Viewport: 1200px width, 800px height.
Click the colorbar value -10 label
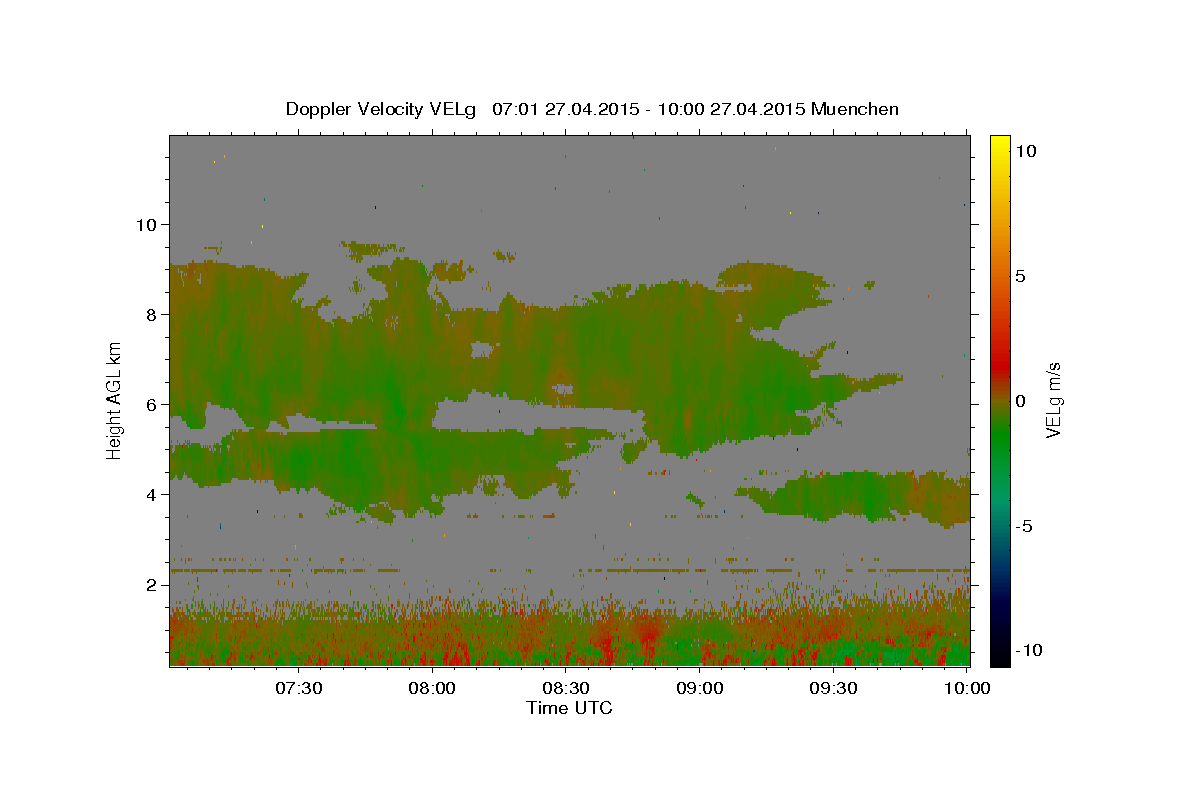point(1029,651)
